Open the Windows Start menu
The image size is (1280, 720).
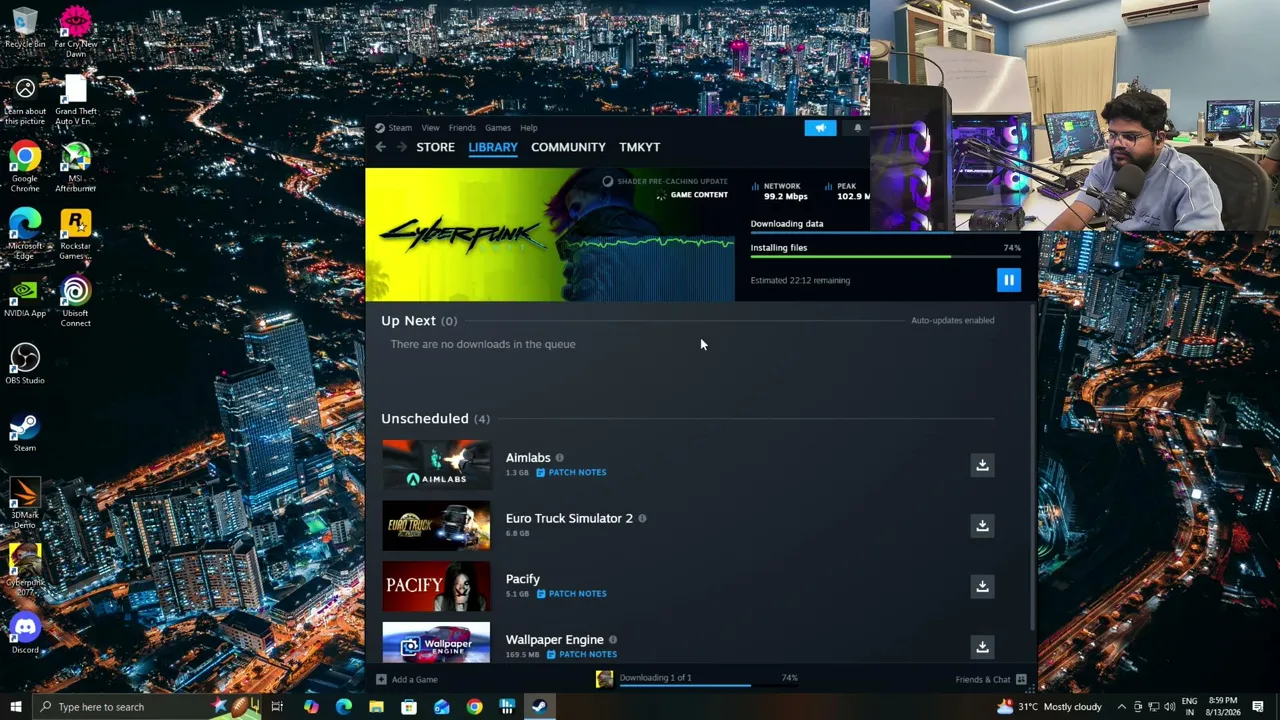click(x=15, y=707)
